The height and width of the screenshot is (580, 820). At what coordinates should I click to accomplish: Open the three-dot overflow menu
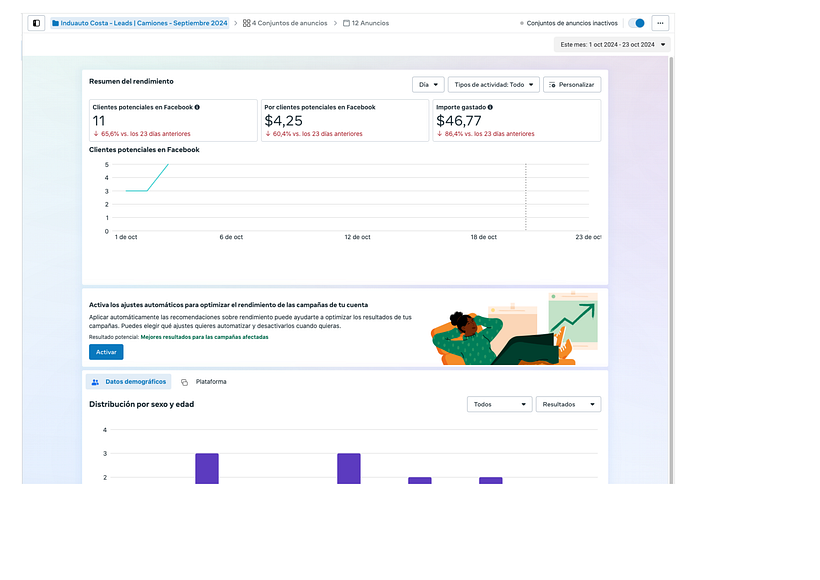coord(658,22)
